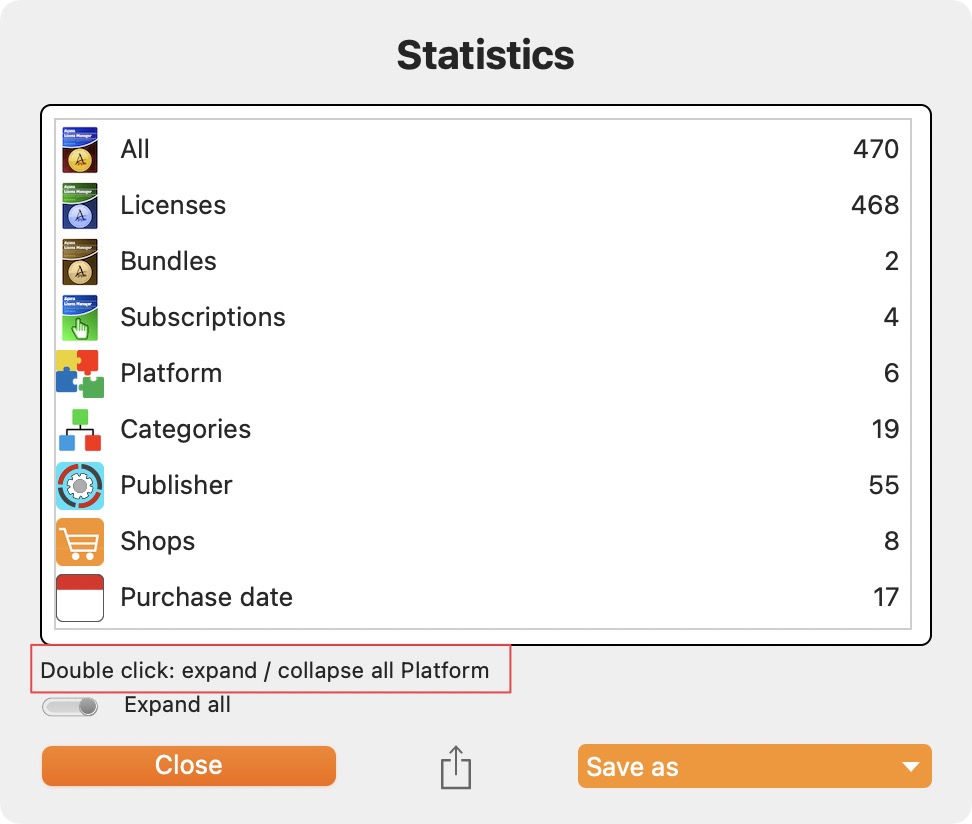This screenshot has height=824, width=972.
Task: Select the Purchase date row label
Action: 206,597
